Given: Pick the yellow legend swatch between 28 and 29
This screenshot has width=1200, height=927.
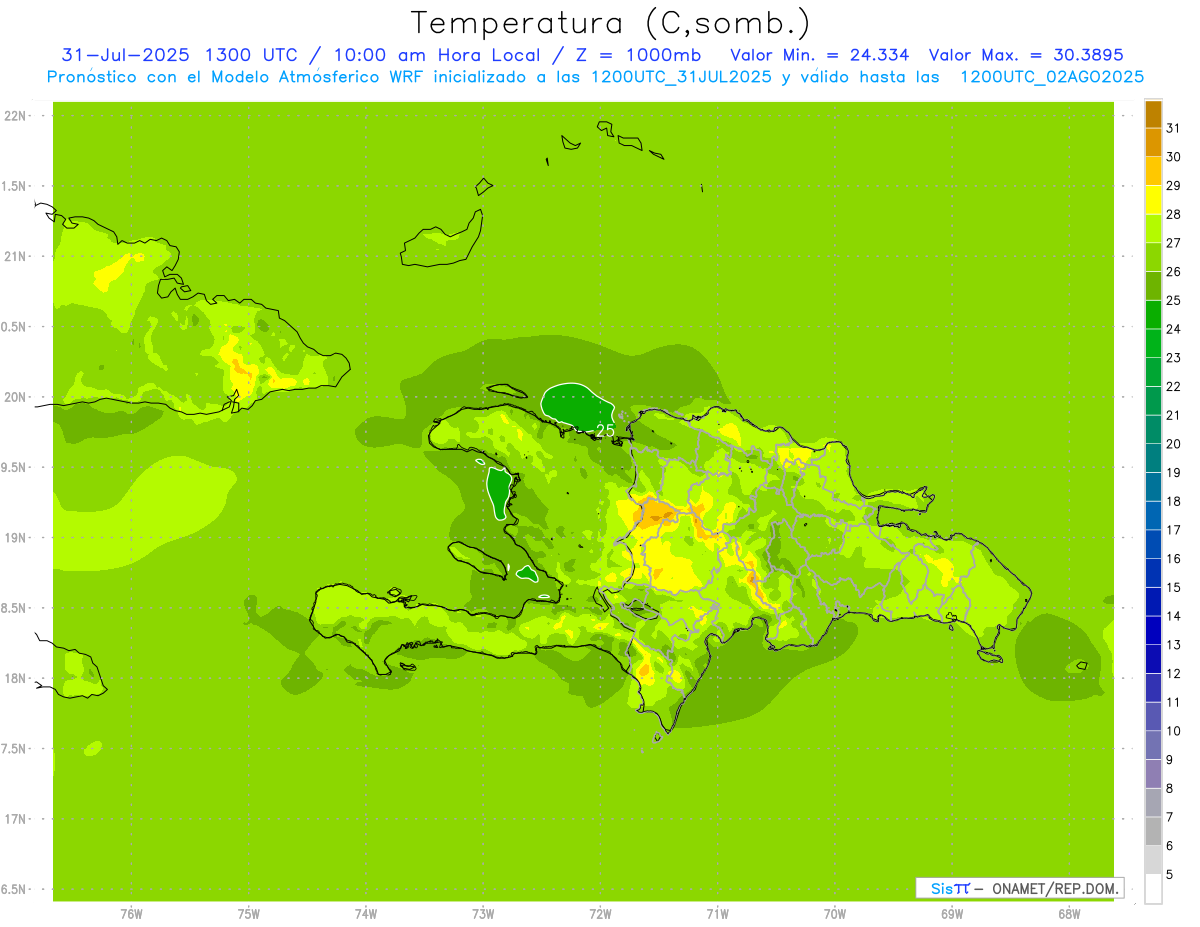Looking at the screenshot, I should pos(1153,200).
